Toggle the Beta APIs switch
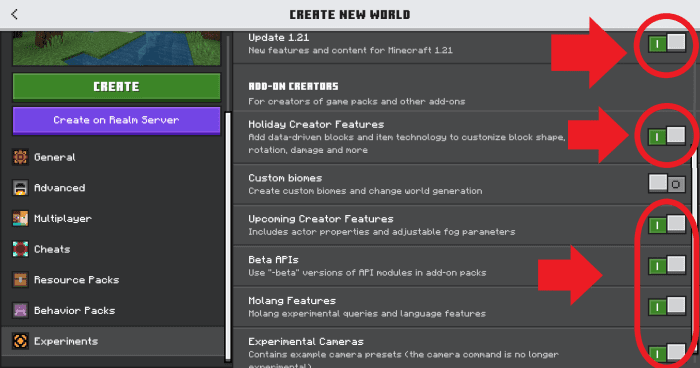Screen dimensions: 700x368 667,266
